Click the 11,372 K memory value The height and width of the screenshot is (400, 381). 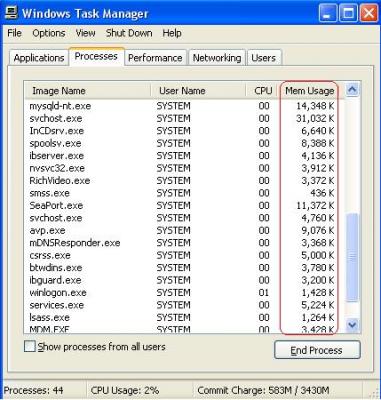coord(315,205)
